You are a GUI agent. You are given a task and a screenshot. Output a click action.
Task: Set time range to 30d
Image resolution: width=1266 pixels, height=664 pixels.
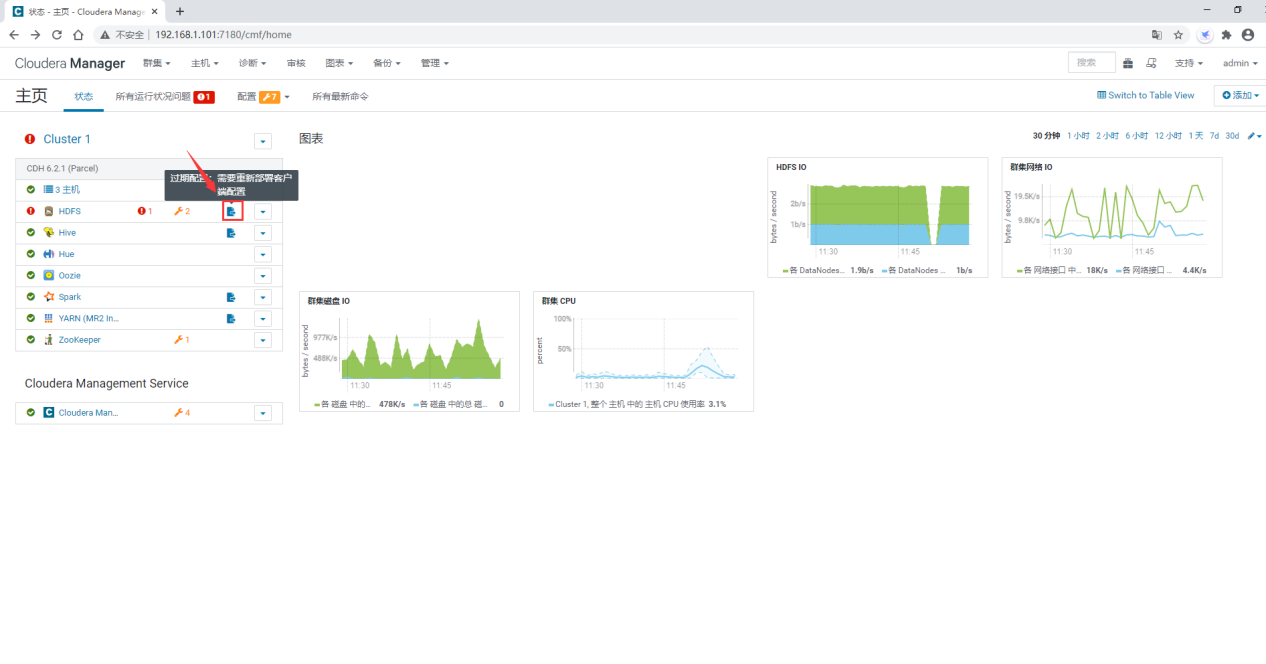coord(1232,136)
